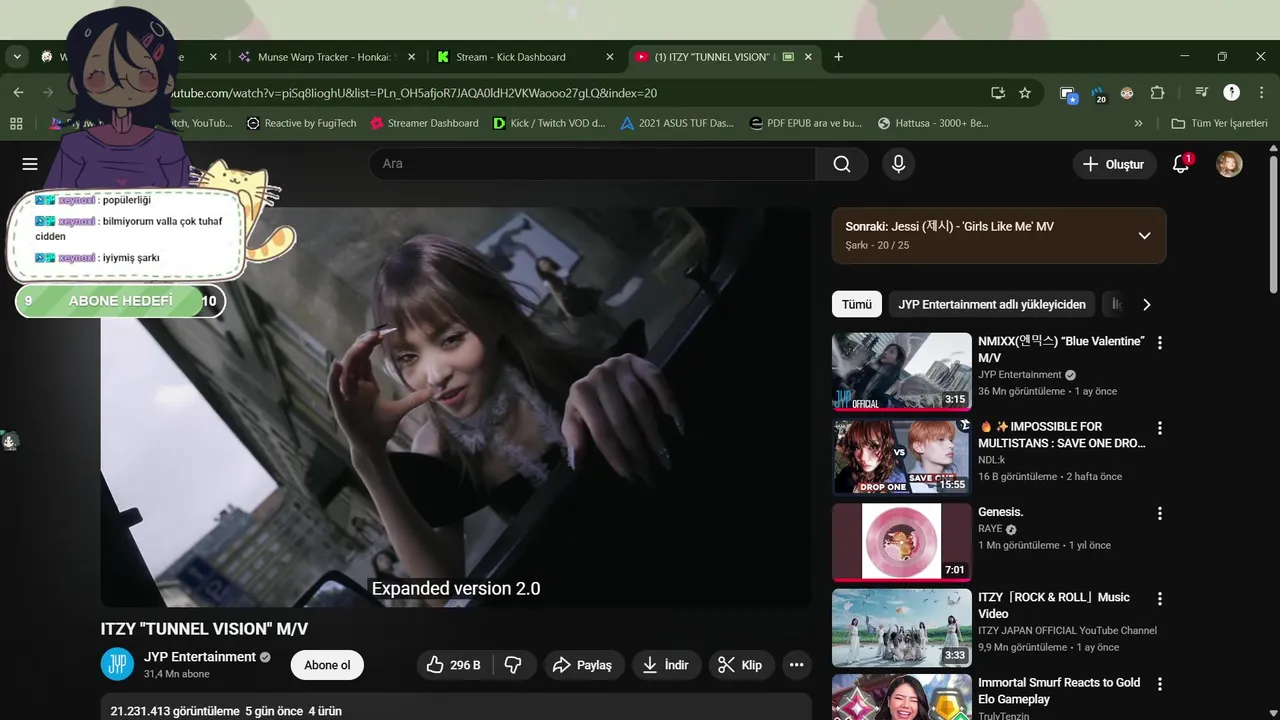Install the app from the address bar icon
This screenshot has height=720, width=1280.
(997, 93)
